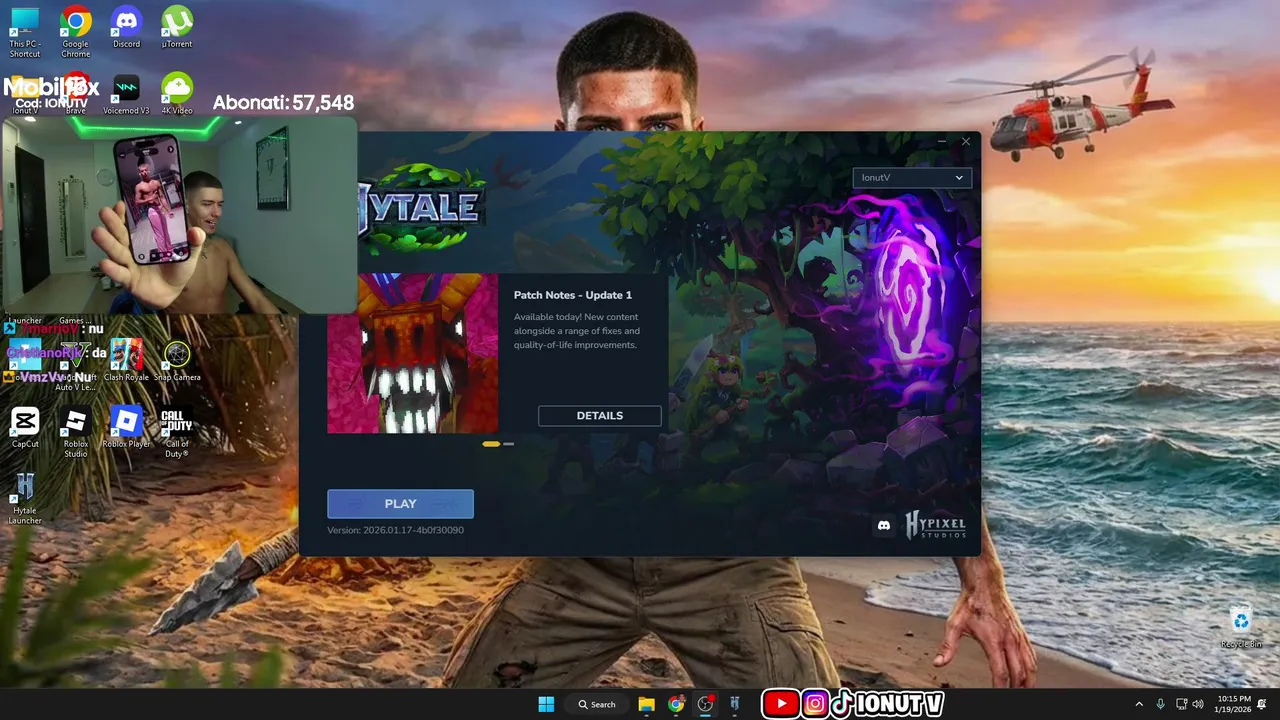Image resolution: width=1280 pixels, height=720 pixels.
Task: Open Snap Camera desktop icon
Action: 177,361
